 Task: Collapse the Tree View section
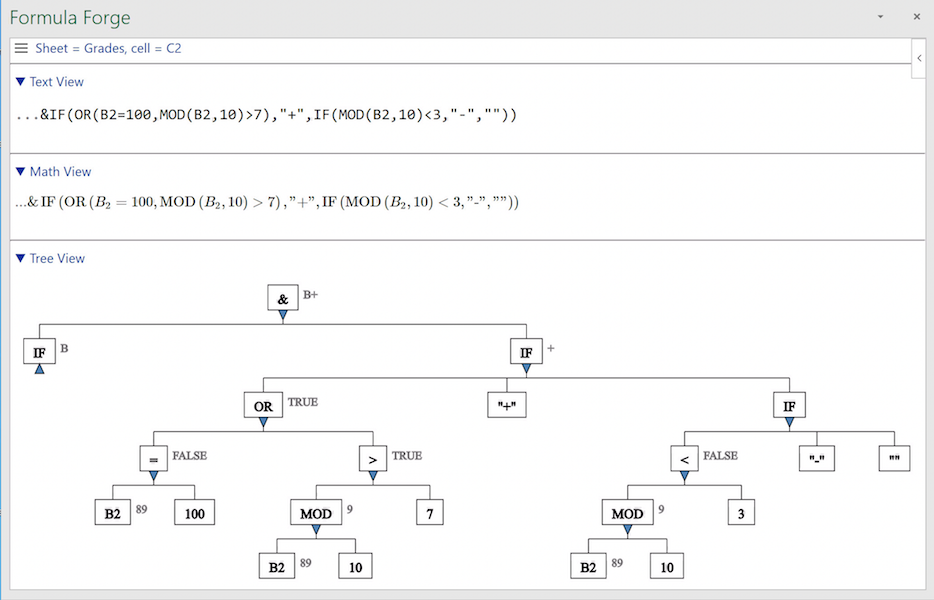[x=20, y=258]
